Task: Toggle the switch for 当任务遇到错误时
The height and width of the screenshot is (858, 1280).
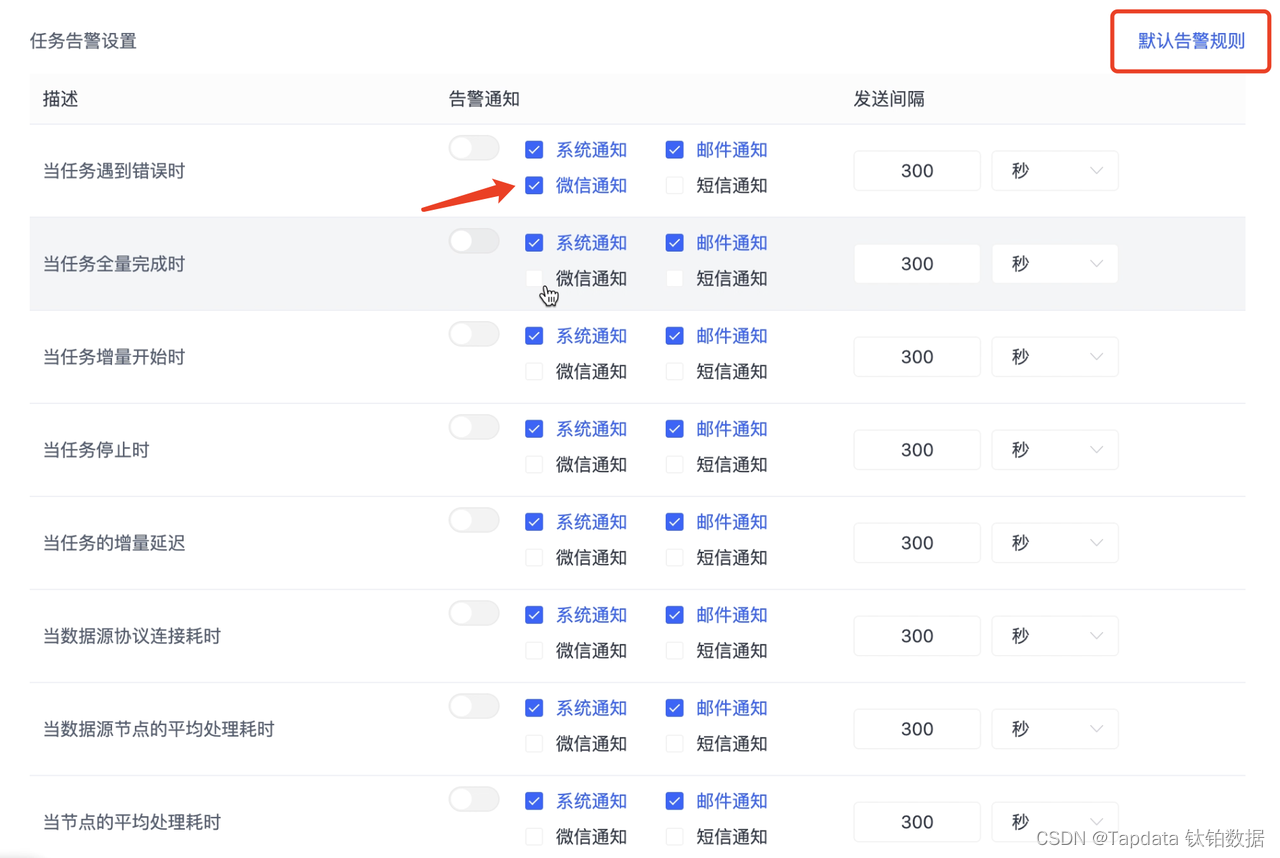Action: click(x=474, y=148)
